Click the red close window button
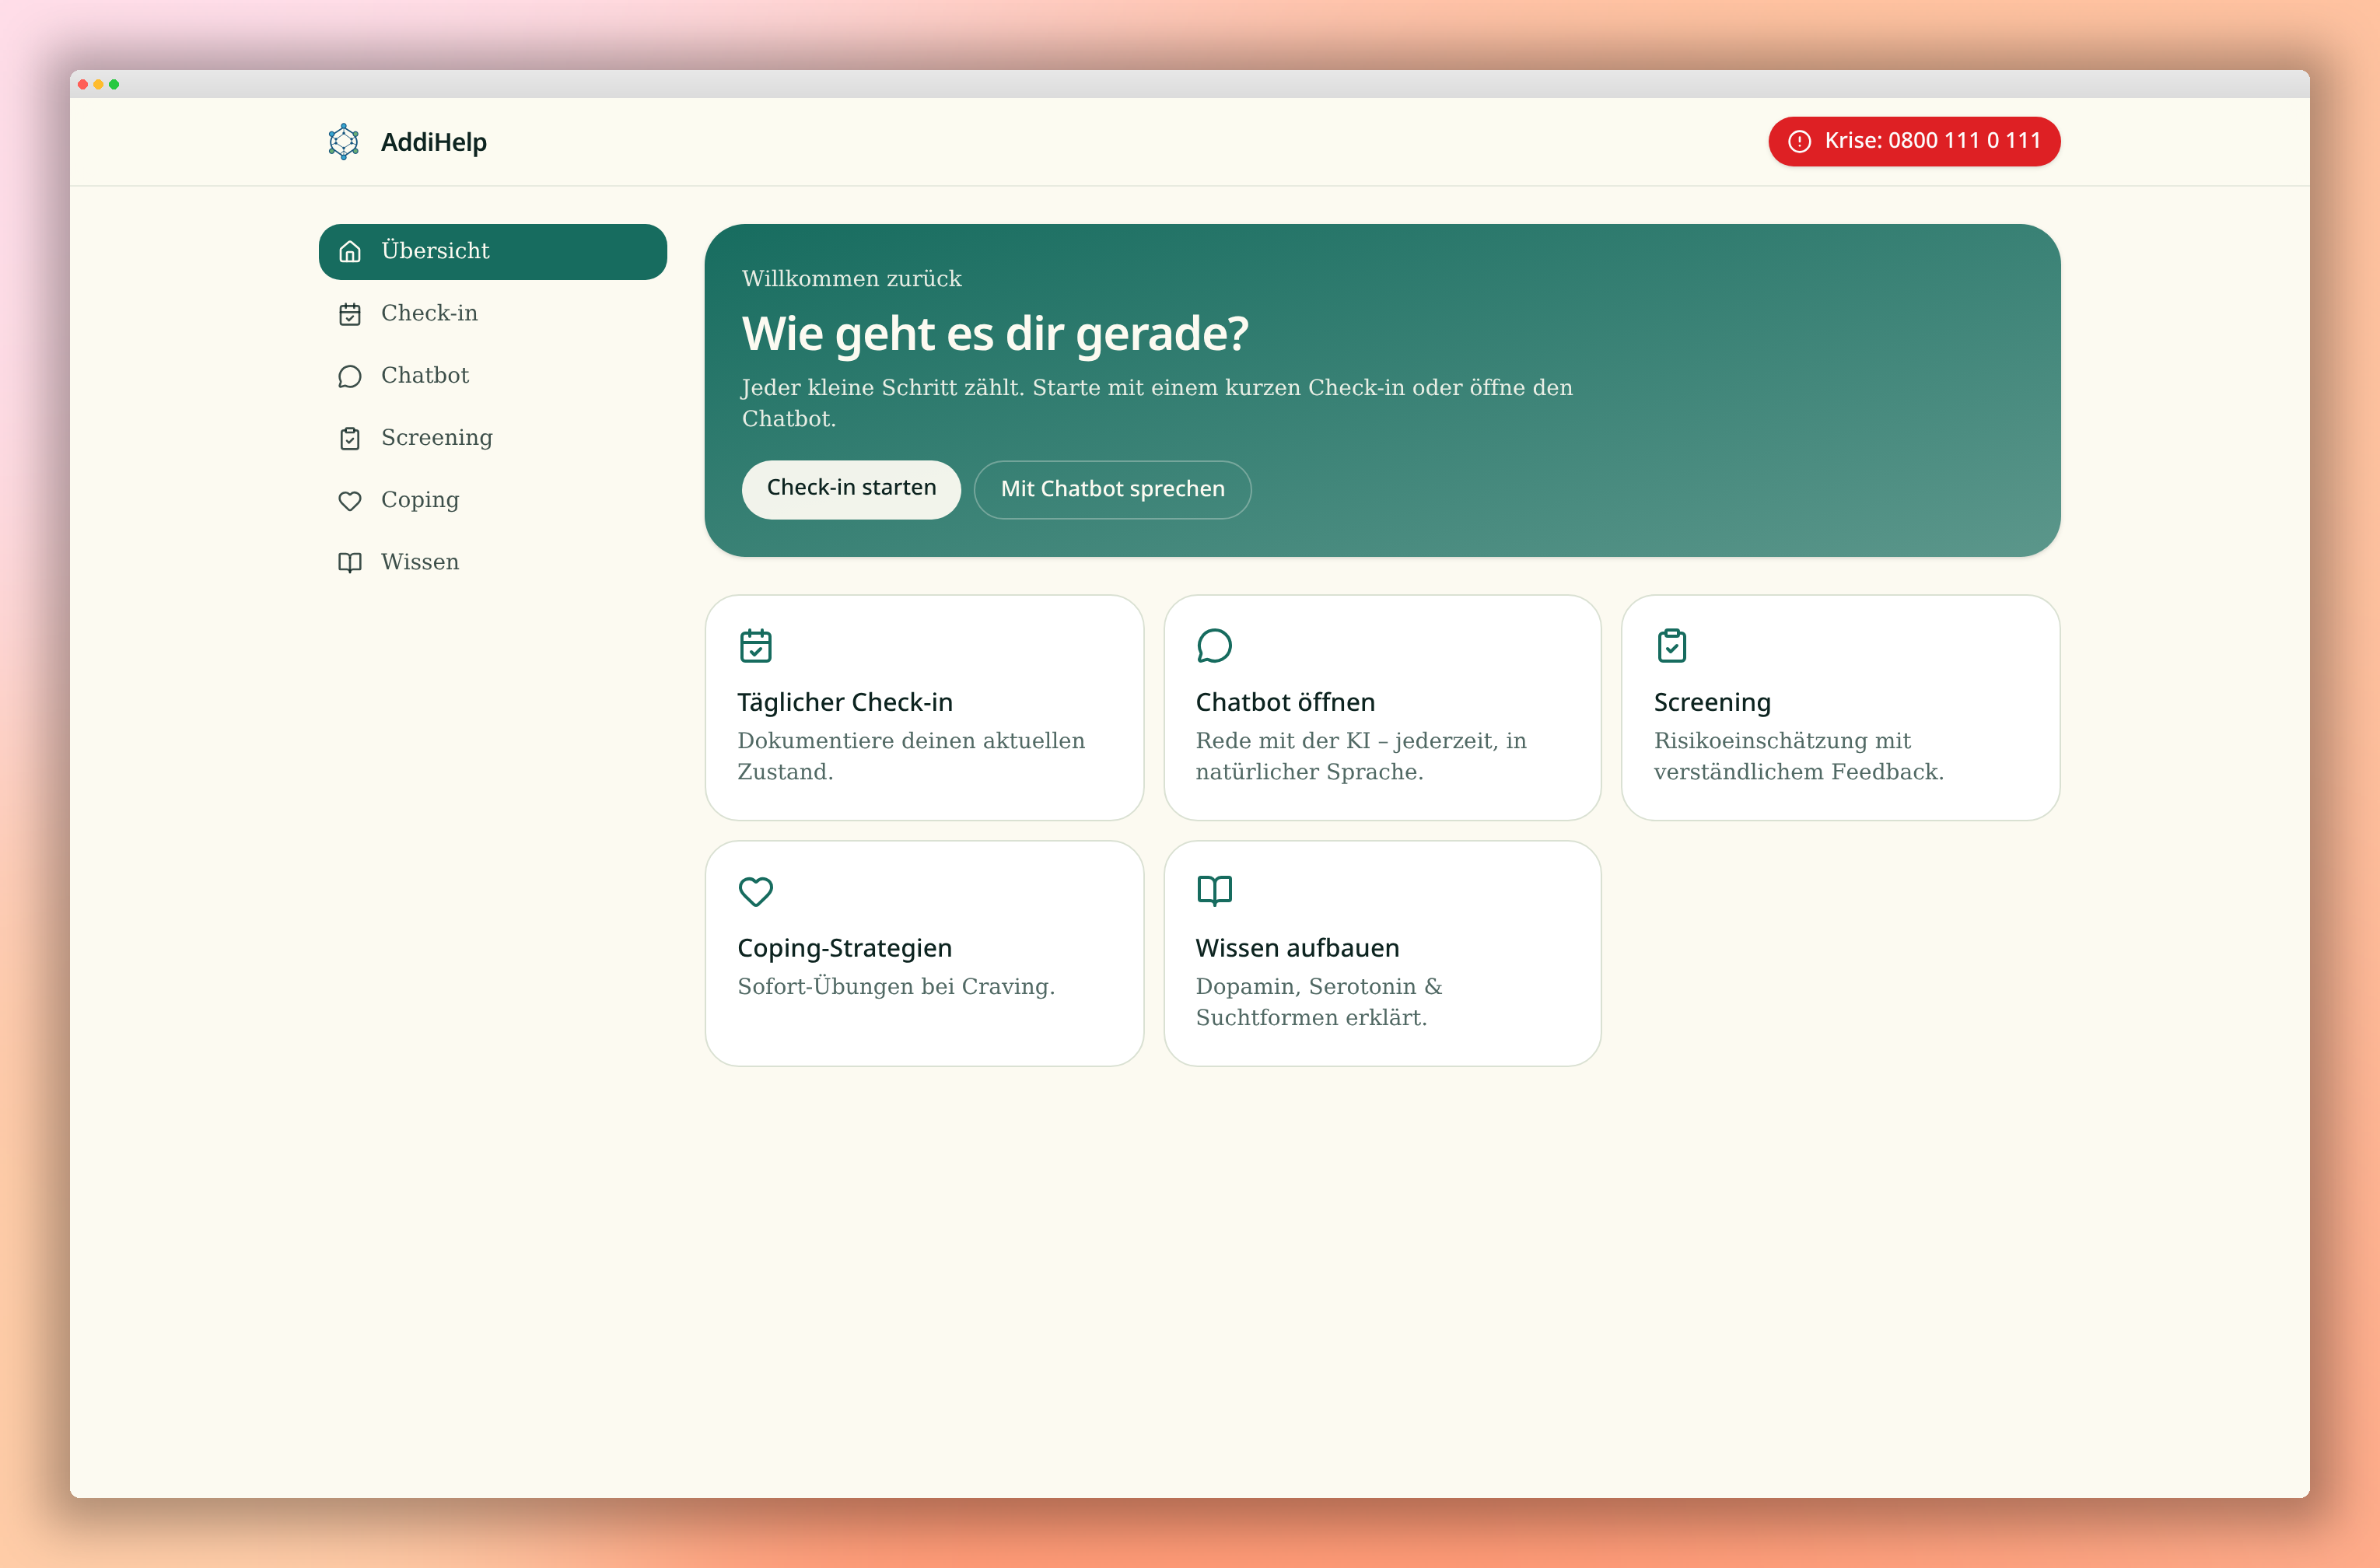Screen dimensions: 2380x1568 point(83,84)
